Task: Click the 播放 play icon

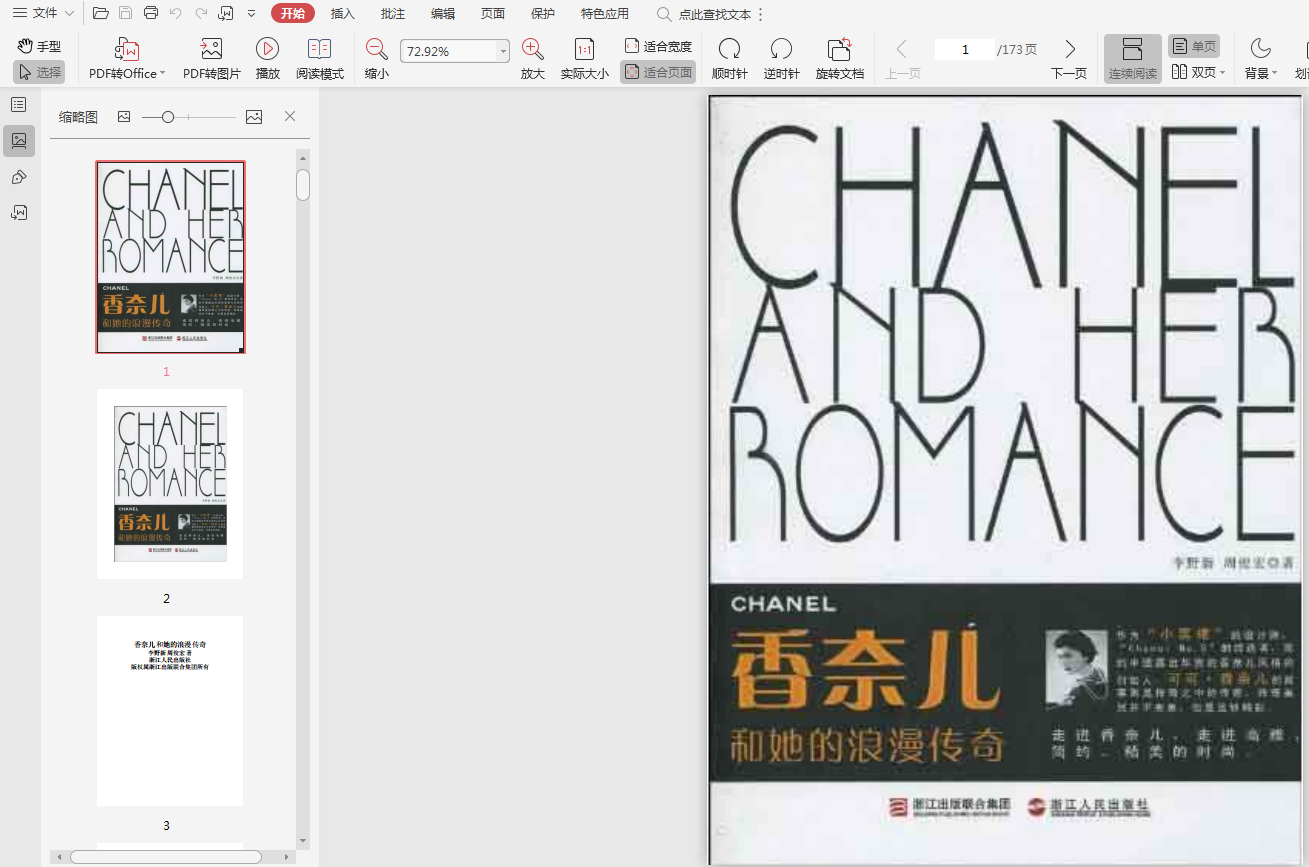Action: 267,50
